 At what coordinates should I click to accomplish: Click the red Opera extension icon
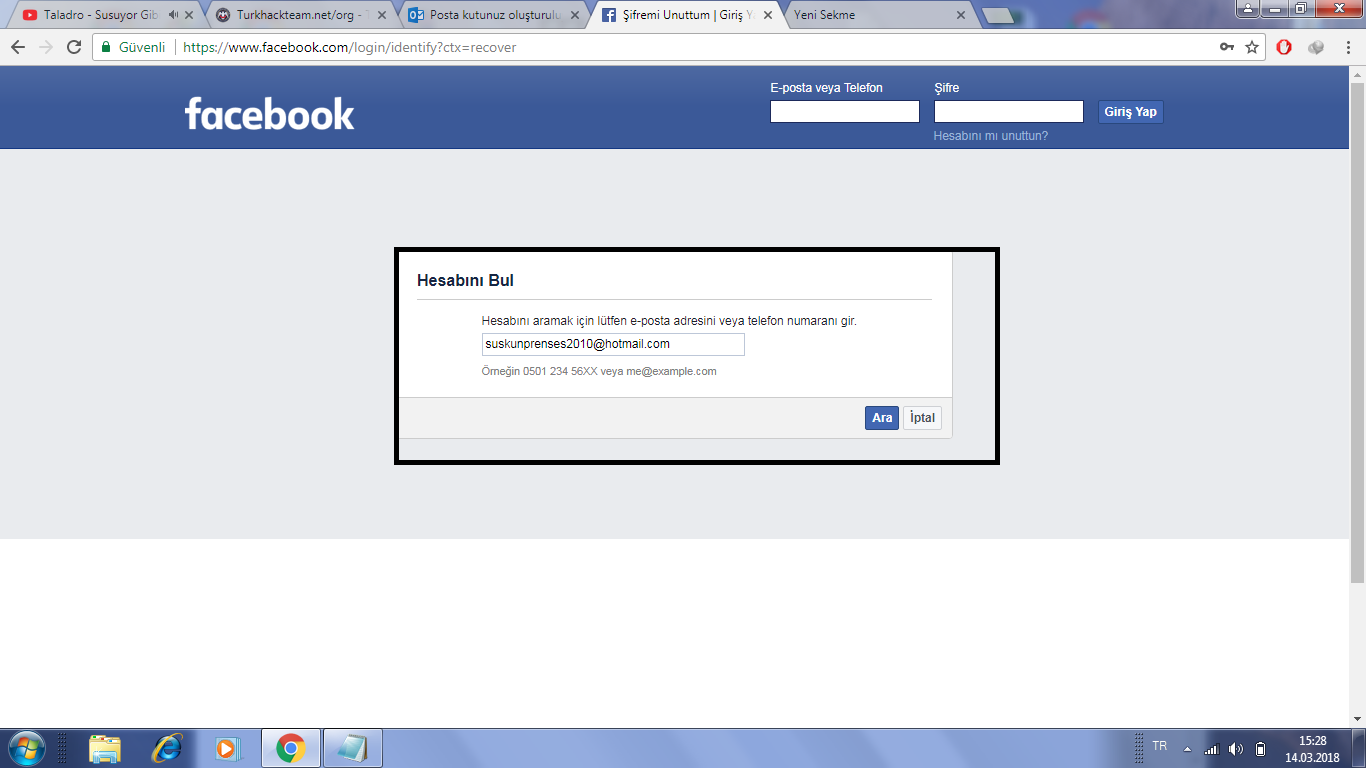click(x=1284, y=47)
